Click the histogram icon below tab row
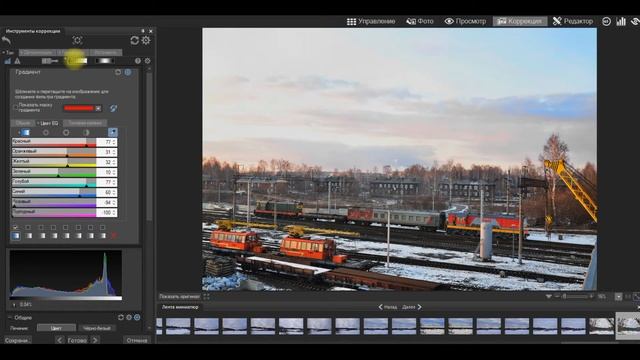The height and width of the screenshot is (360, 640). tap(7, 61)
